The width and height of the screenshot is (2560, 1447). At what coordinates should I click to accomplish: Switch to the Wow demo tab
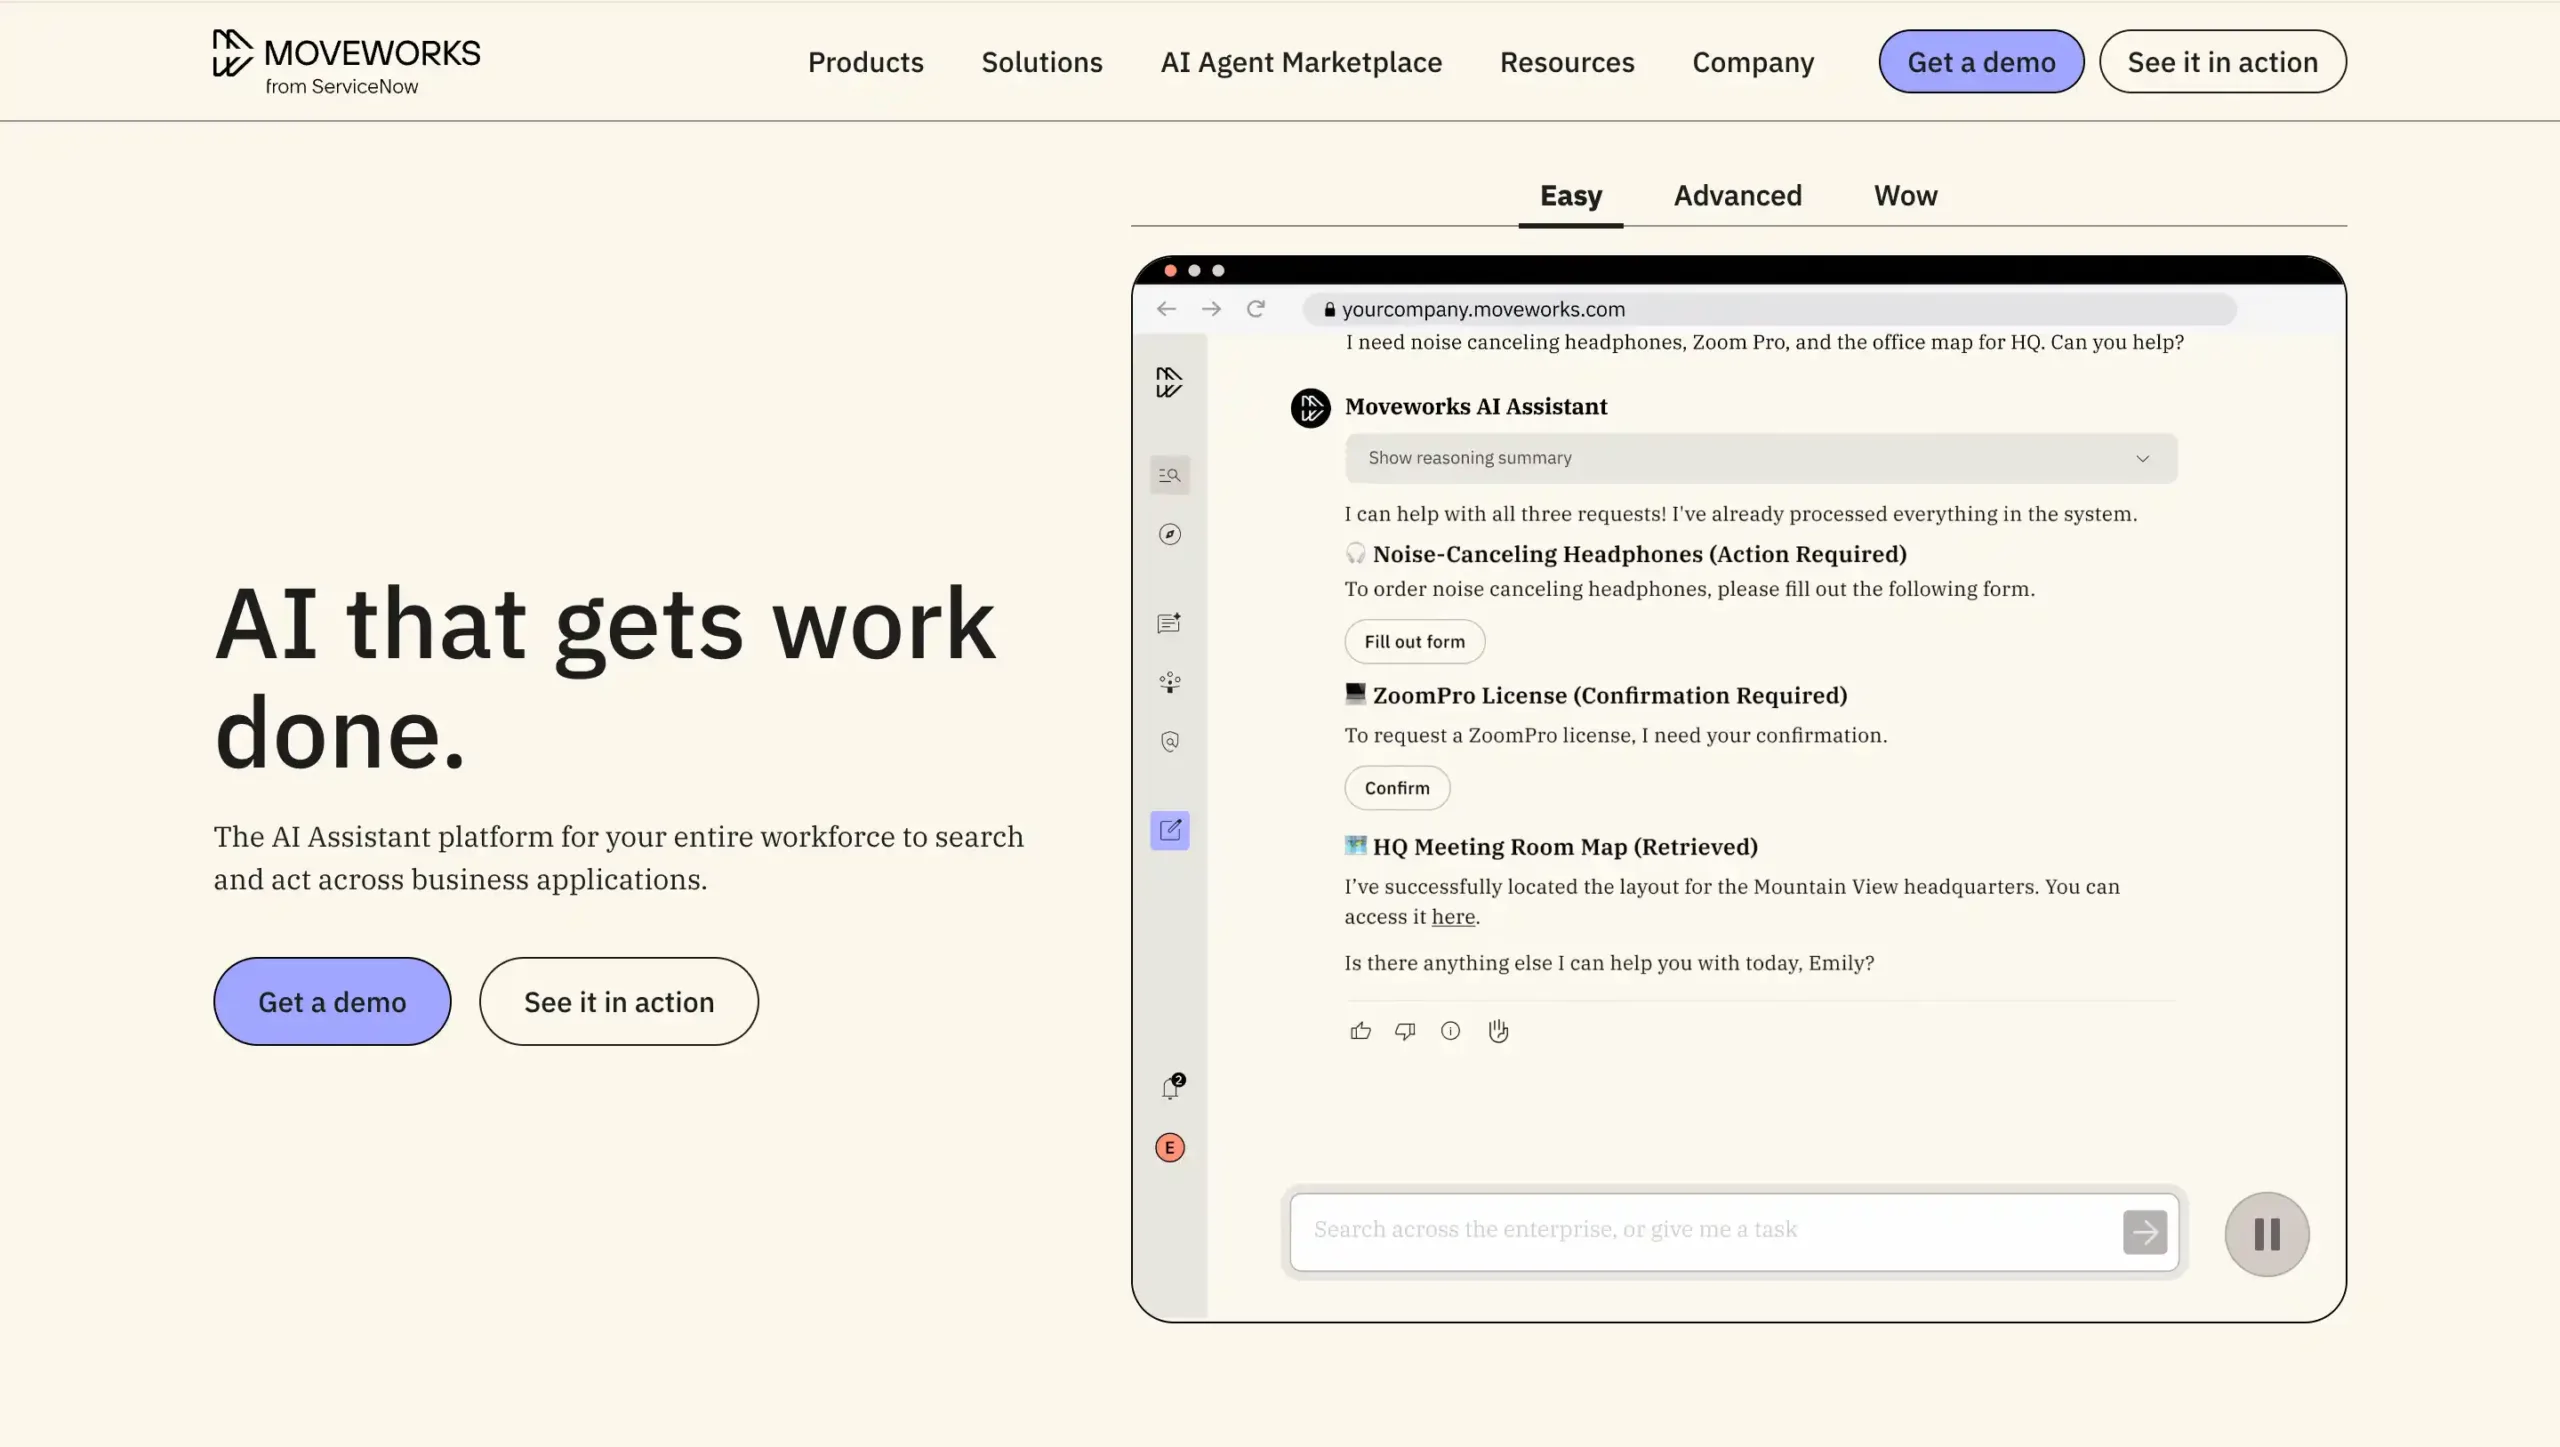(1906, 196)
